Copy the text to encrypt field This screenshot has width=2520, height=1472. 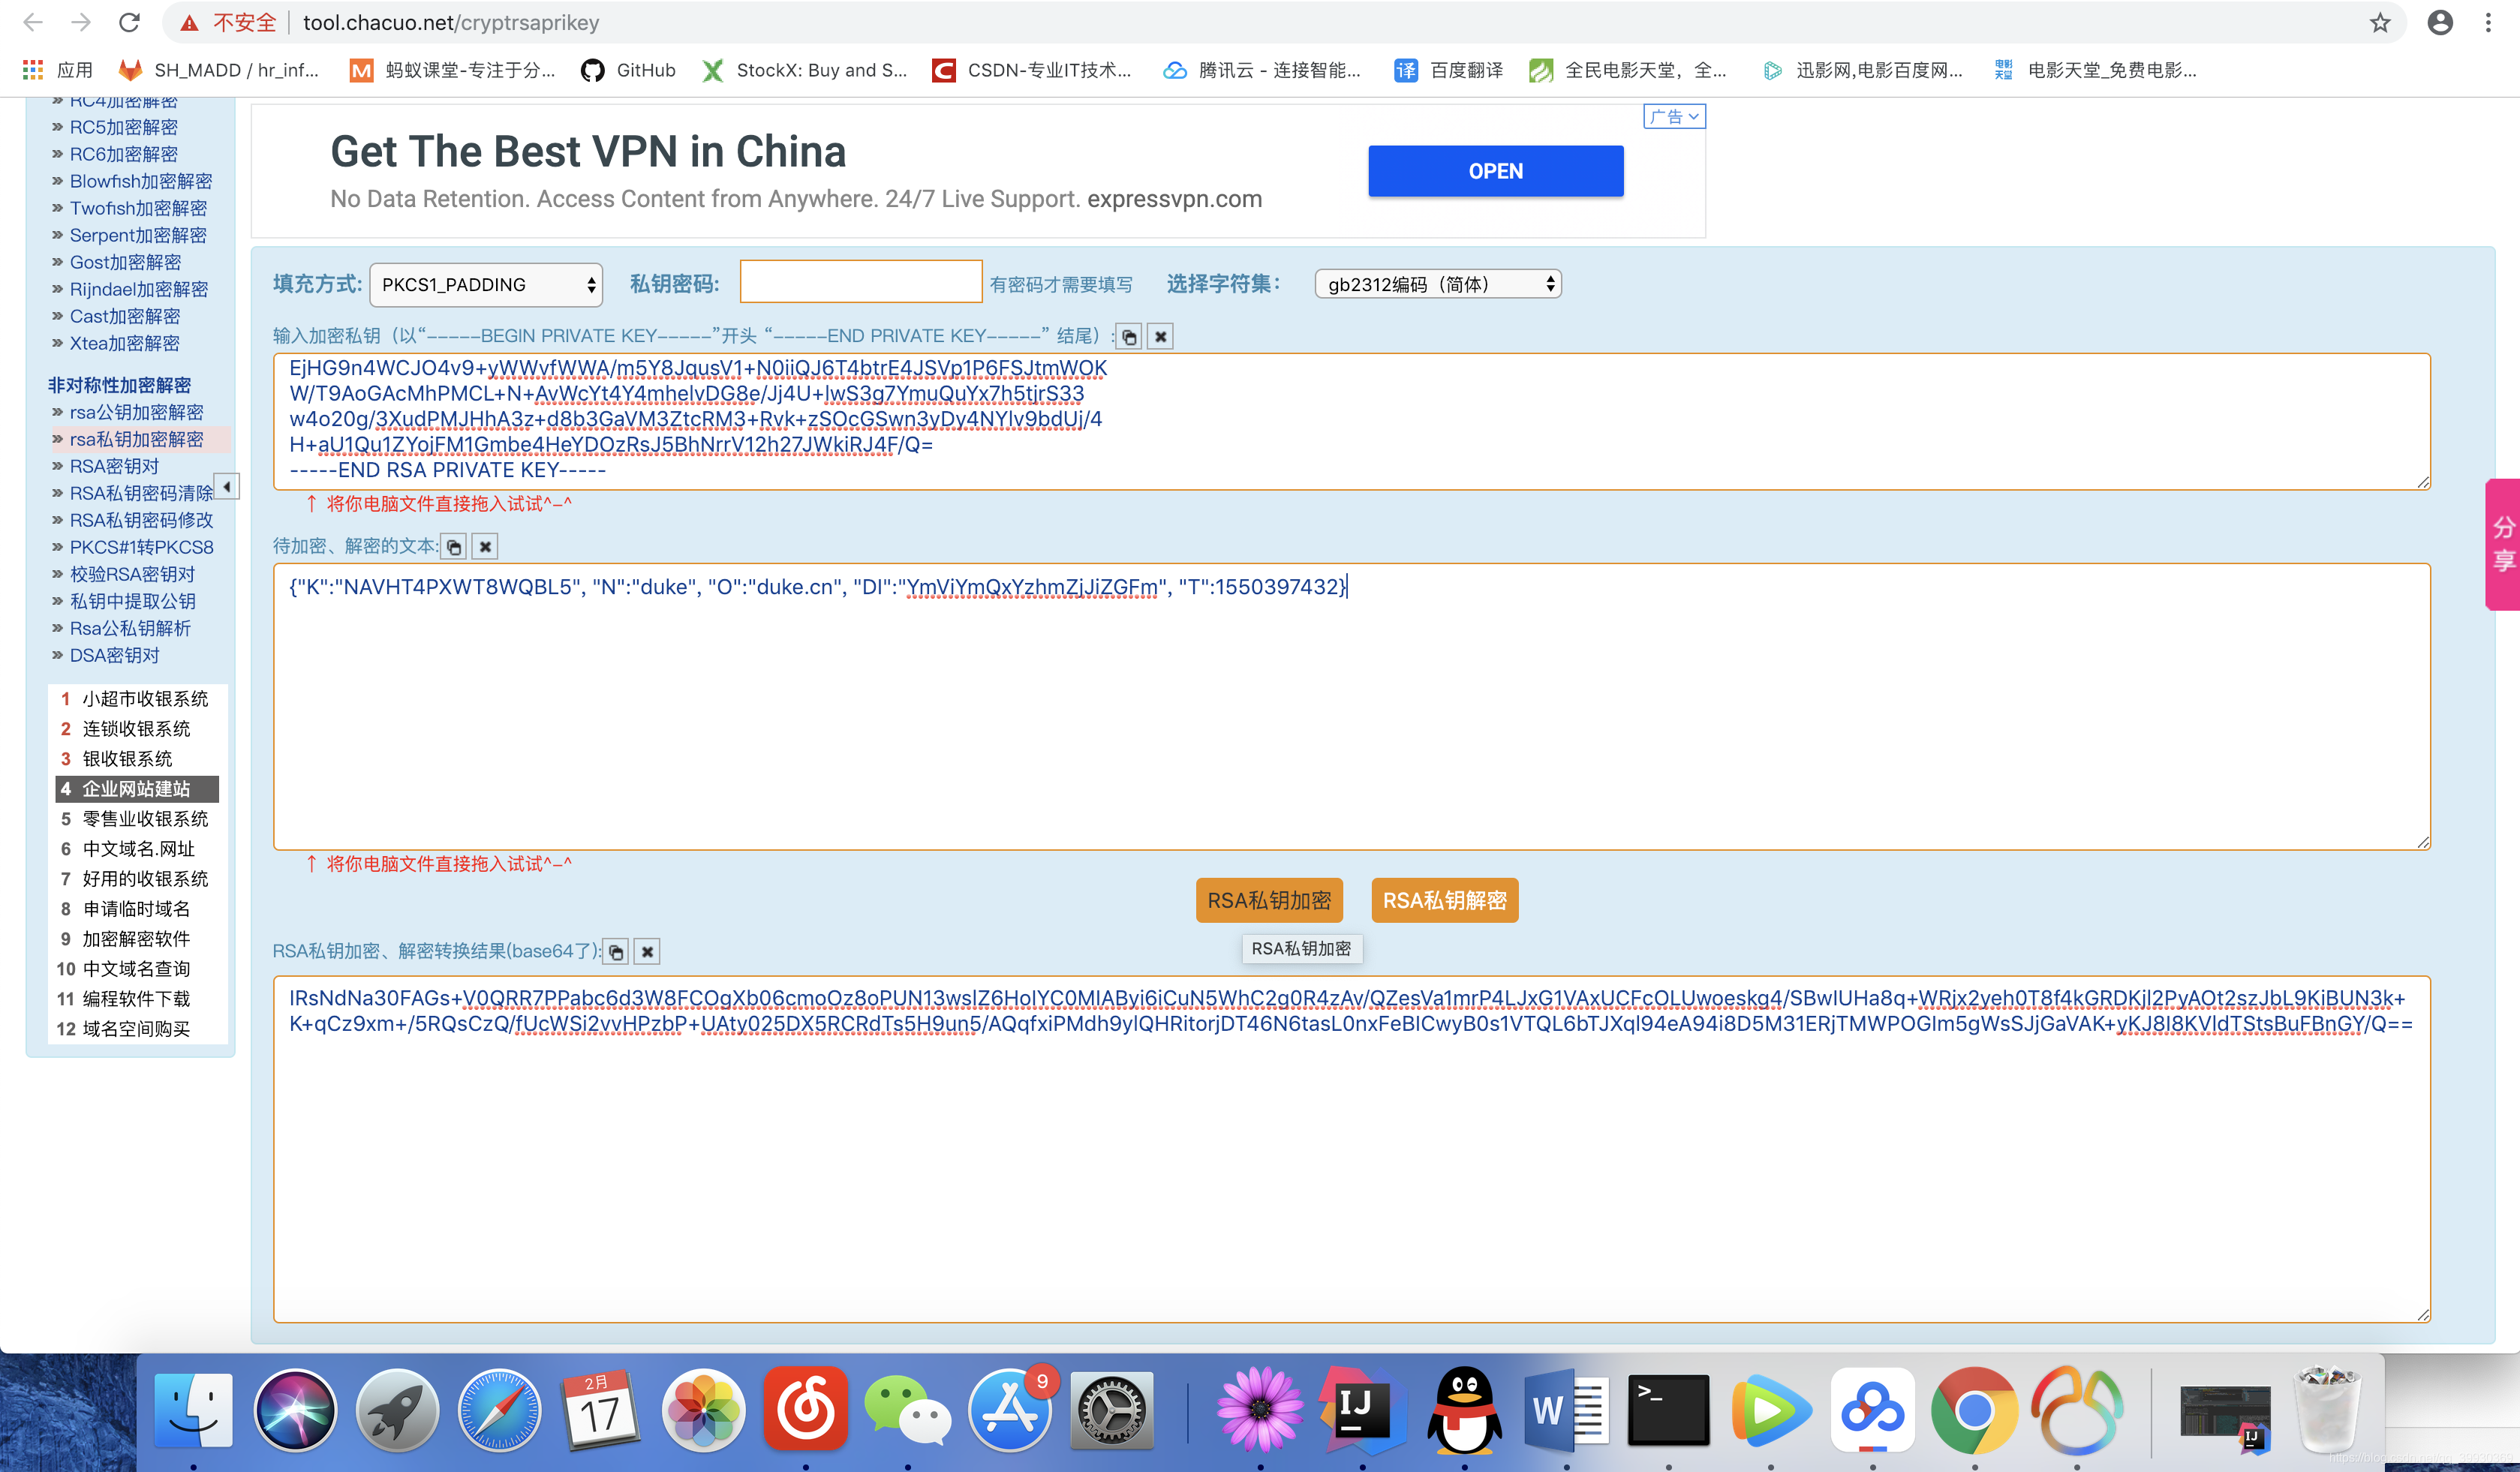454,547
